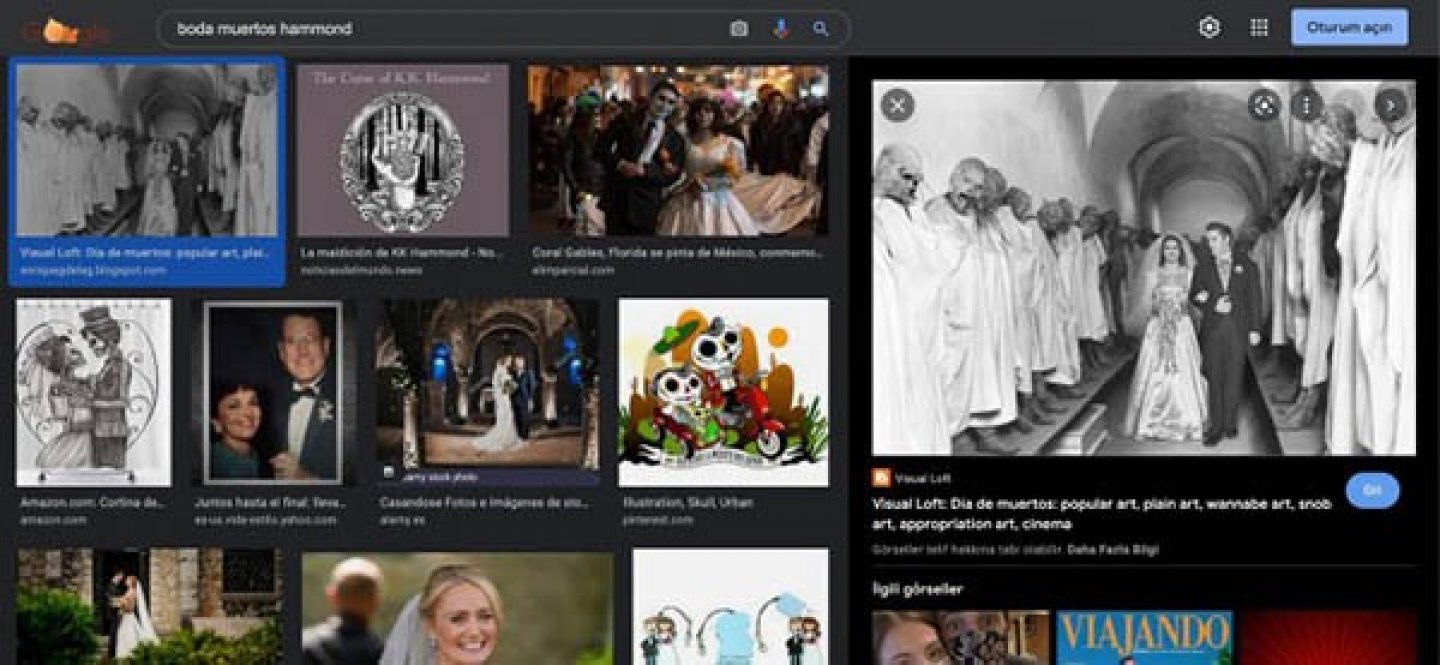This screenshot has width=1440, height=665.
Task: Go to next image with arrow
Action: click(1390, 105)
